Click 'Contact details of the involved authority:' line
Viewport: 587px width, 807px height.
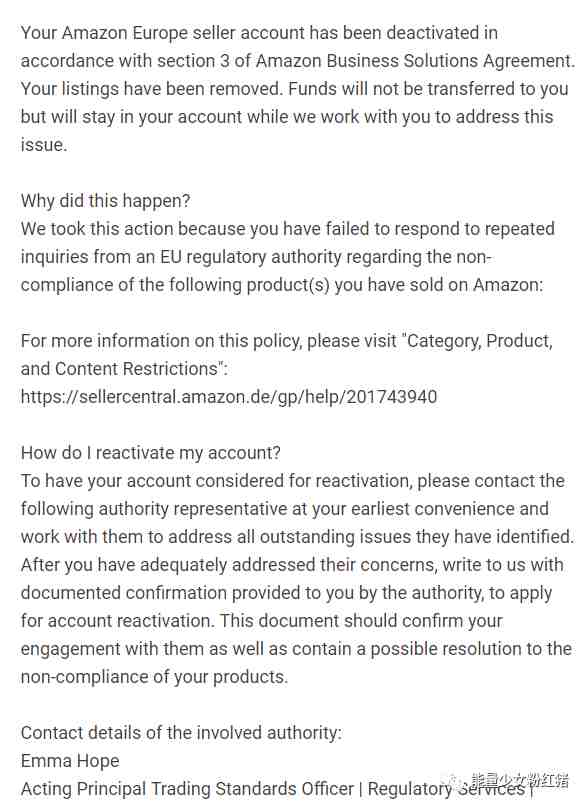click(181, 733)
